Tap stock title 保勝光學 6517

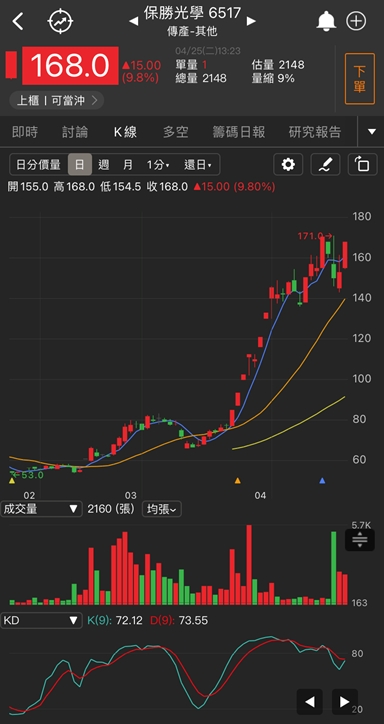(192, 13)
